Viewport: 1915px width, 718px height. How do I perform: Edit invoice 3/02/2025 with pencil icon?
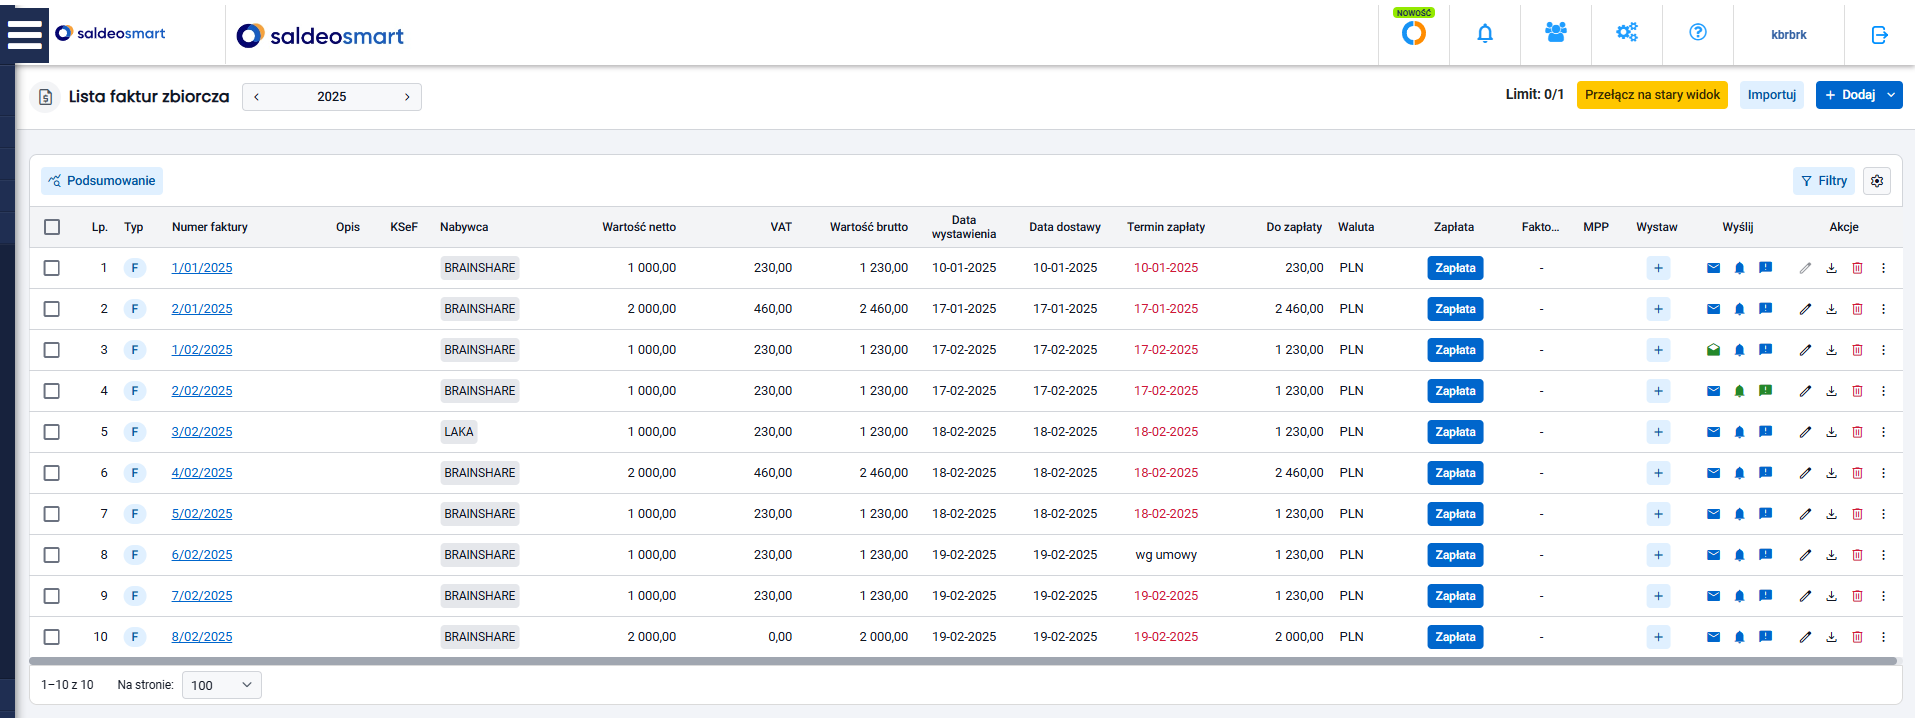(x=1805, y=432)
